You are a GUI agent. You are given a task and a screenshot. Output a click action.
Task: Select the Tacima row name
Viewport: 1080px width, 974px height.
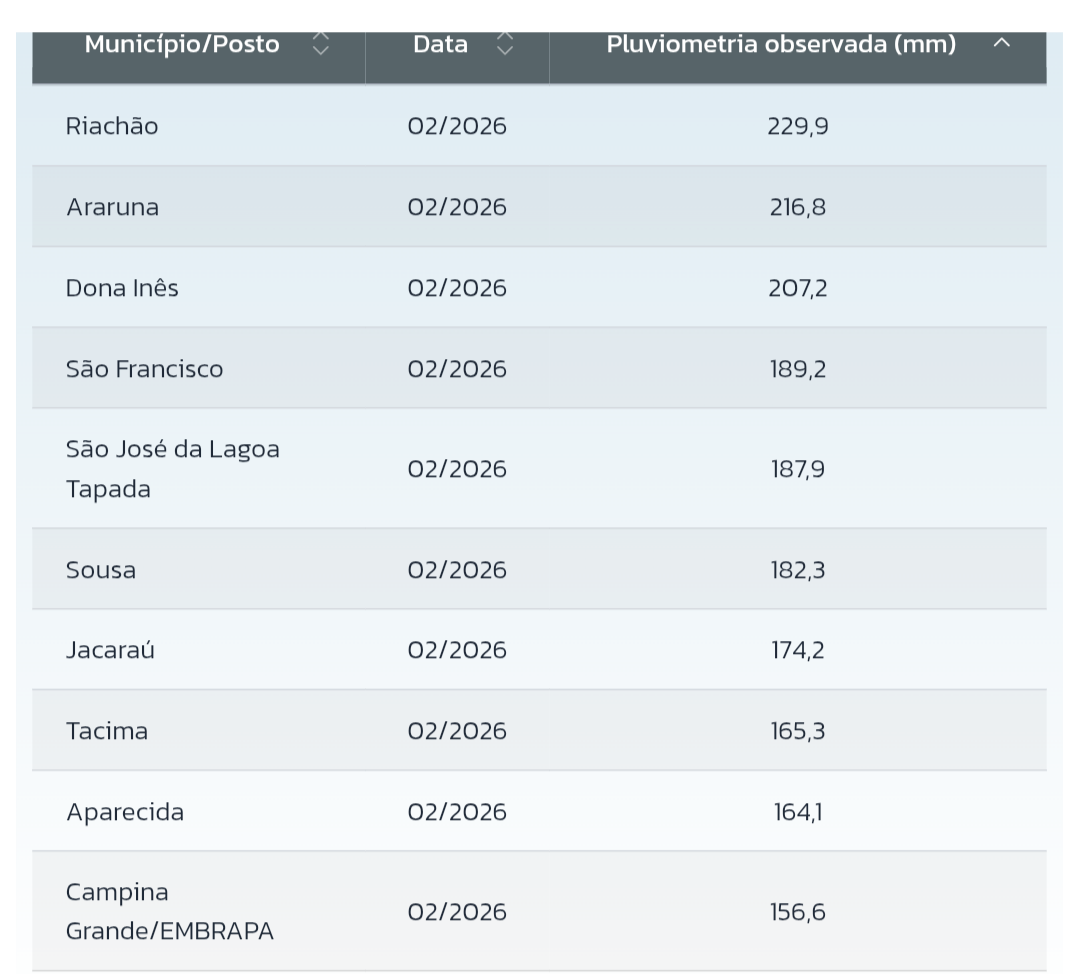106,732
